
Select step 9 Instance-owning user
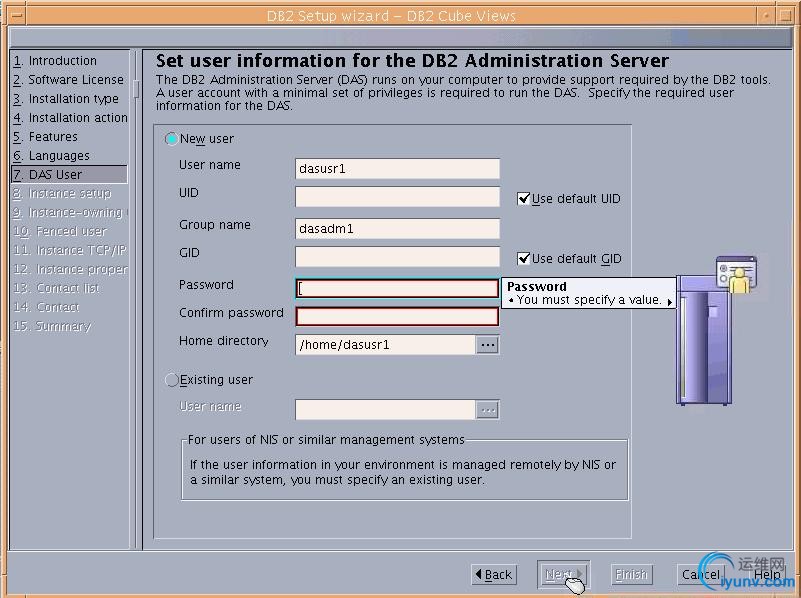click(x=70, y=212)
